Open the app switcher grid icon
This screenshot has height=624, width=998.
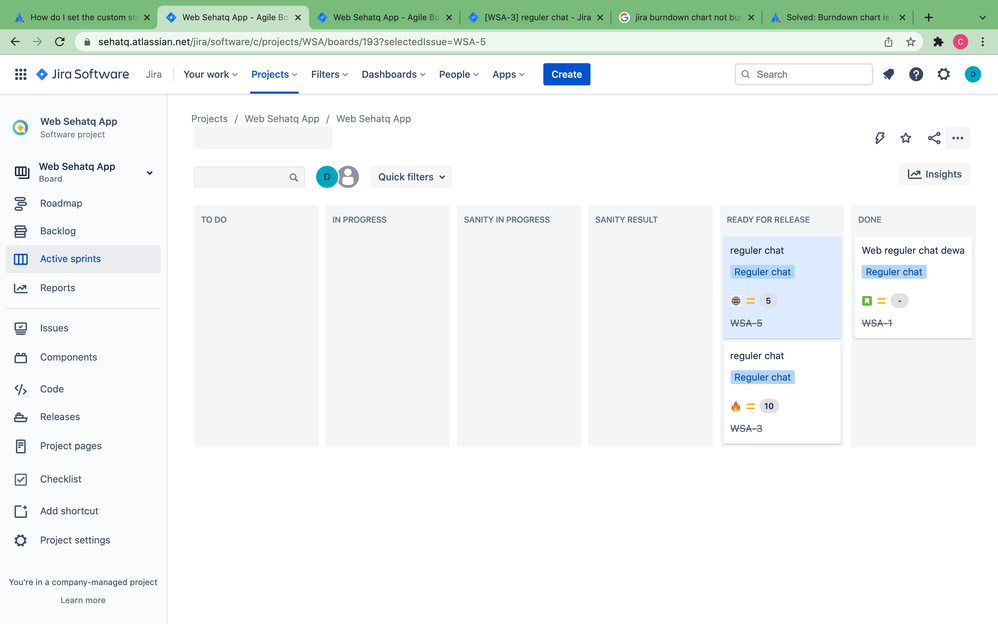(20, 74)
